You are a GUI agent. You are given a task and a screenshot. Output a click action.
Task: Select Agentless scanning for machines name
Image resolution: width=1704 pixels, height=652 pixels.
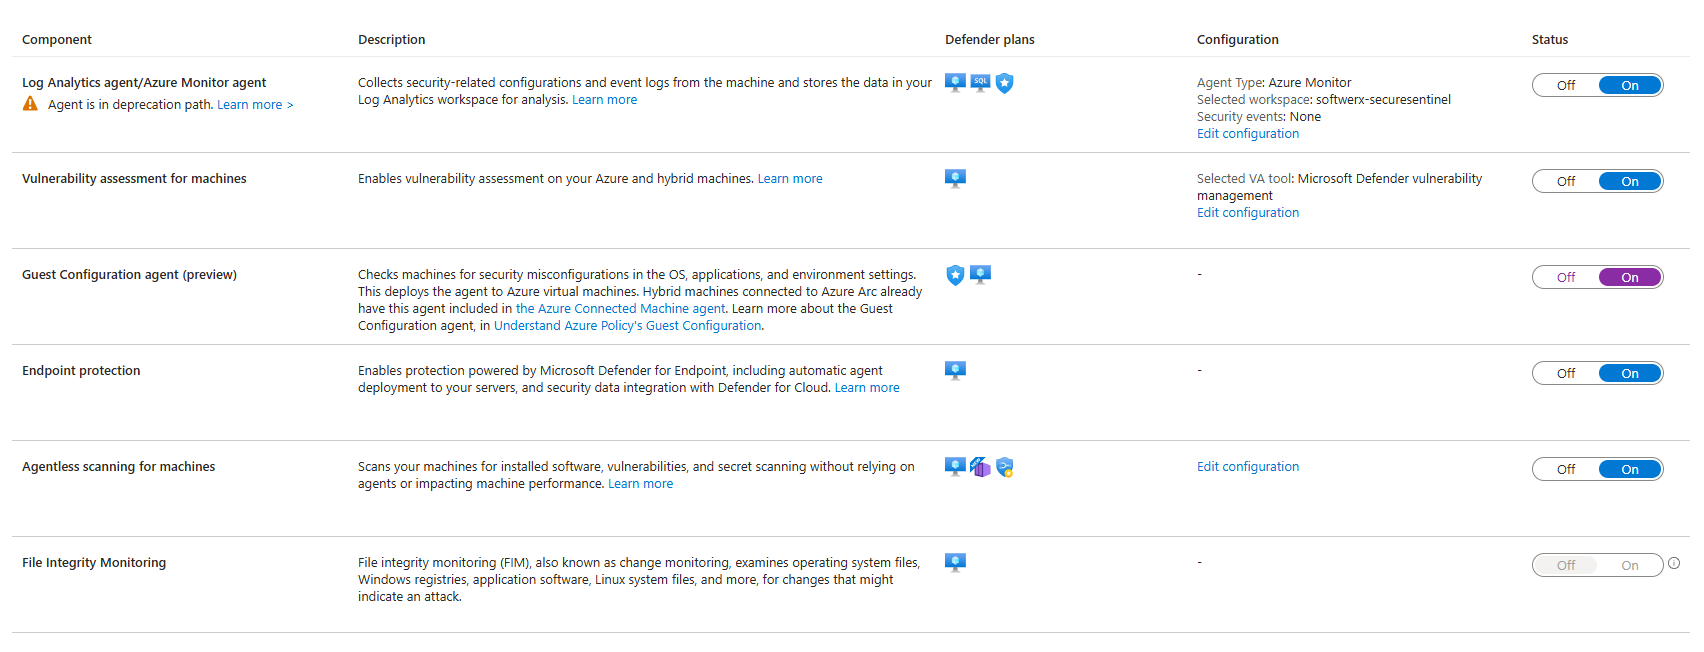118,467
